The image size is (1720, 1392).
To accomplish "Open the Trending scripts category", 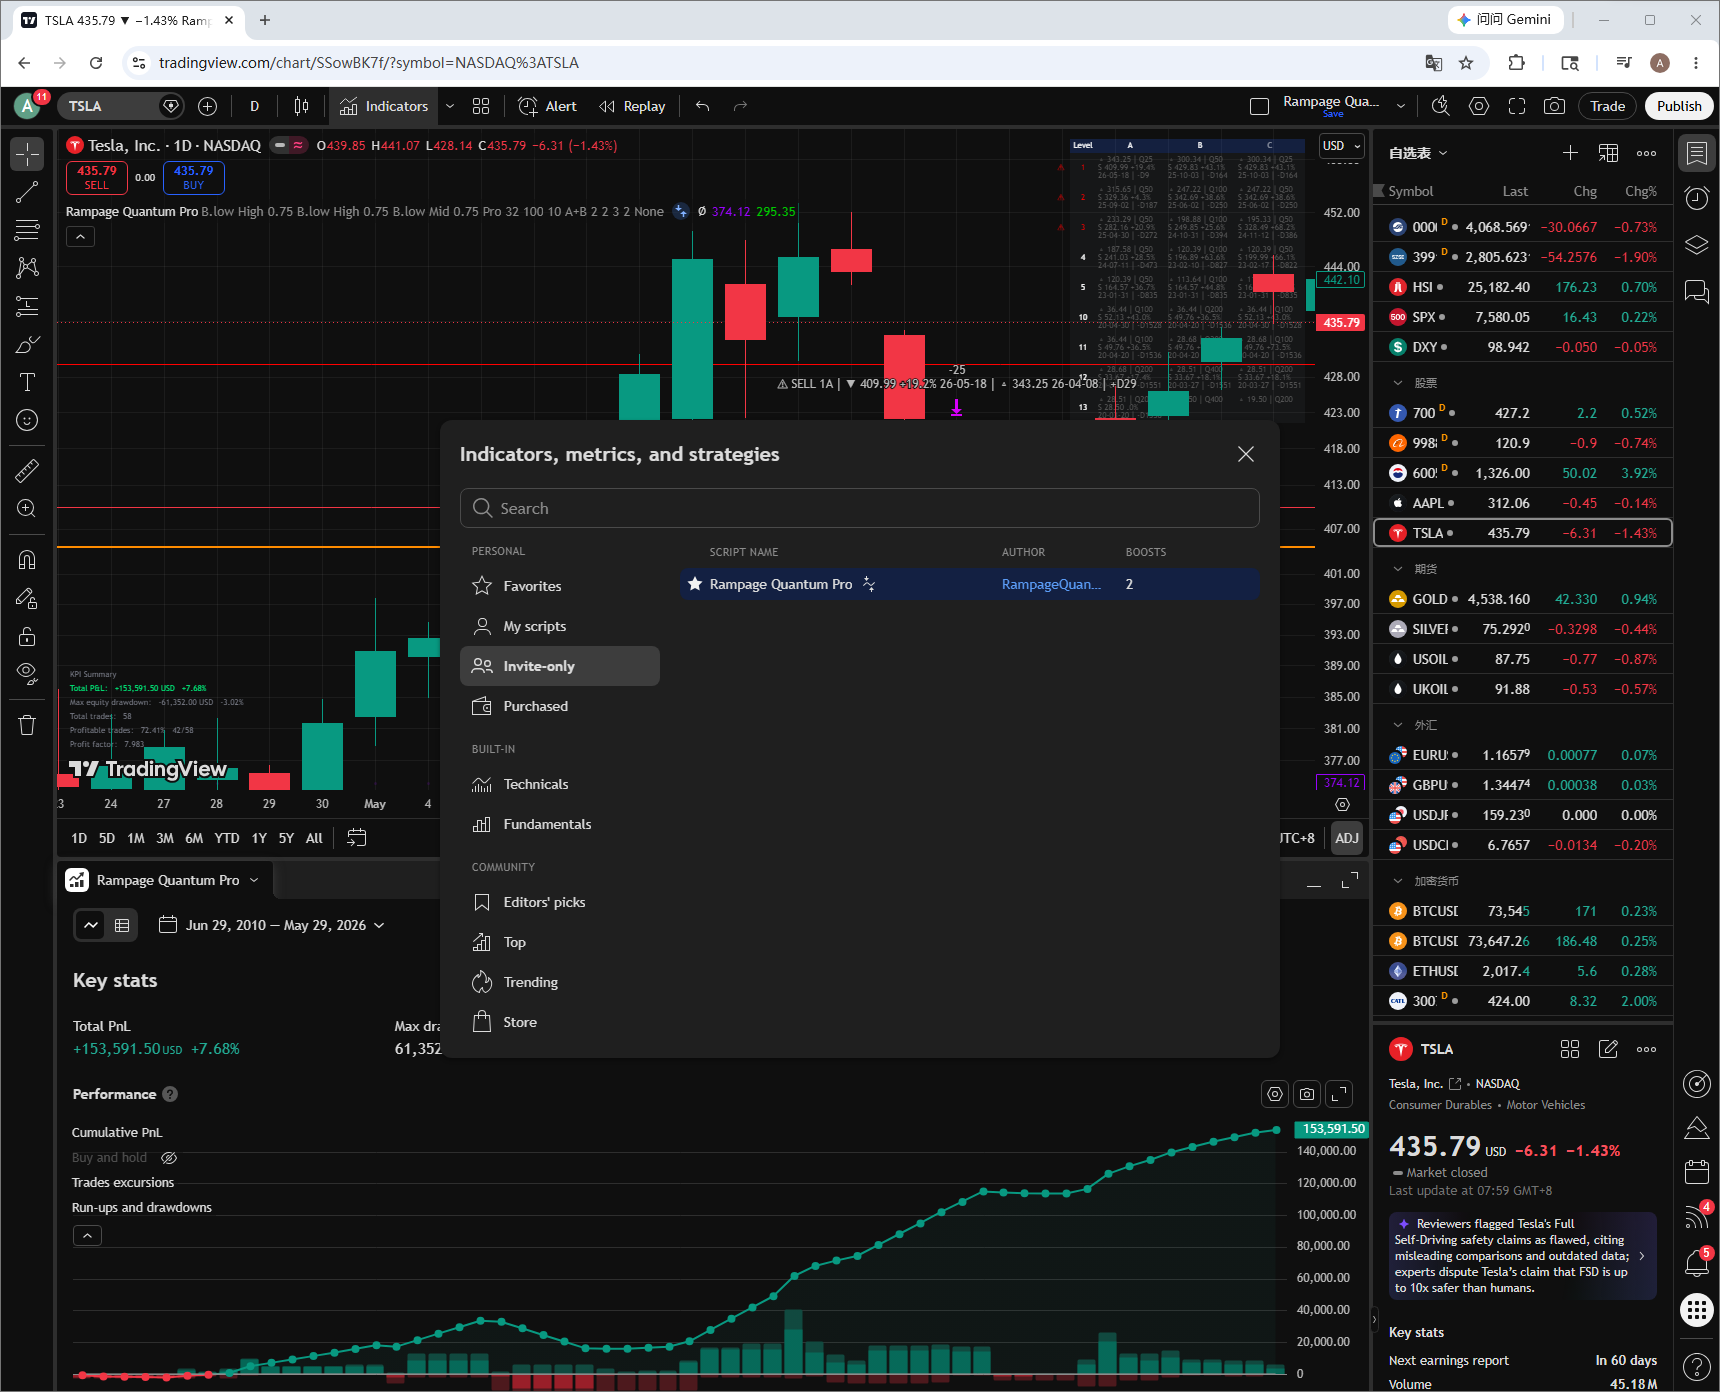I will (x=560, y=982).
